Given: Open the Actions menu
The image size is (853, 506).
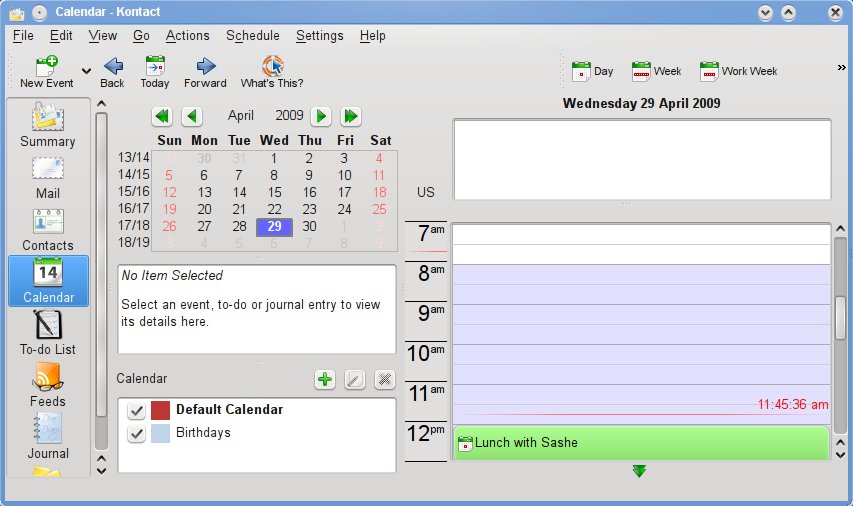Looking at the screenshot, I should 187,35.
